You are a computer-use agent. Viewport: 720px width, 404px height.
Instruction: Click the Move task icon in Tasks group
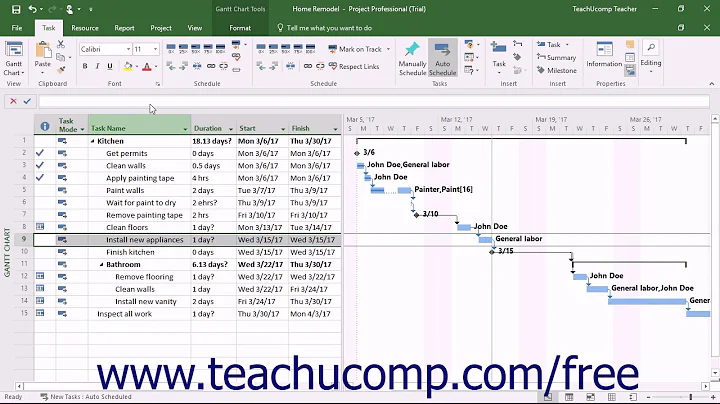tap(469, 57)
